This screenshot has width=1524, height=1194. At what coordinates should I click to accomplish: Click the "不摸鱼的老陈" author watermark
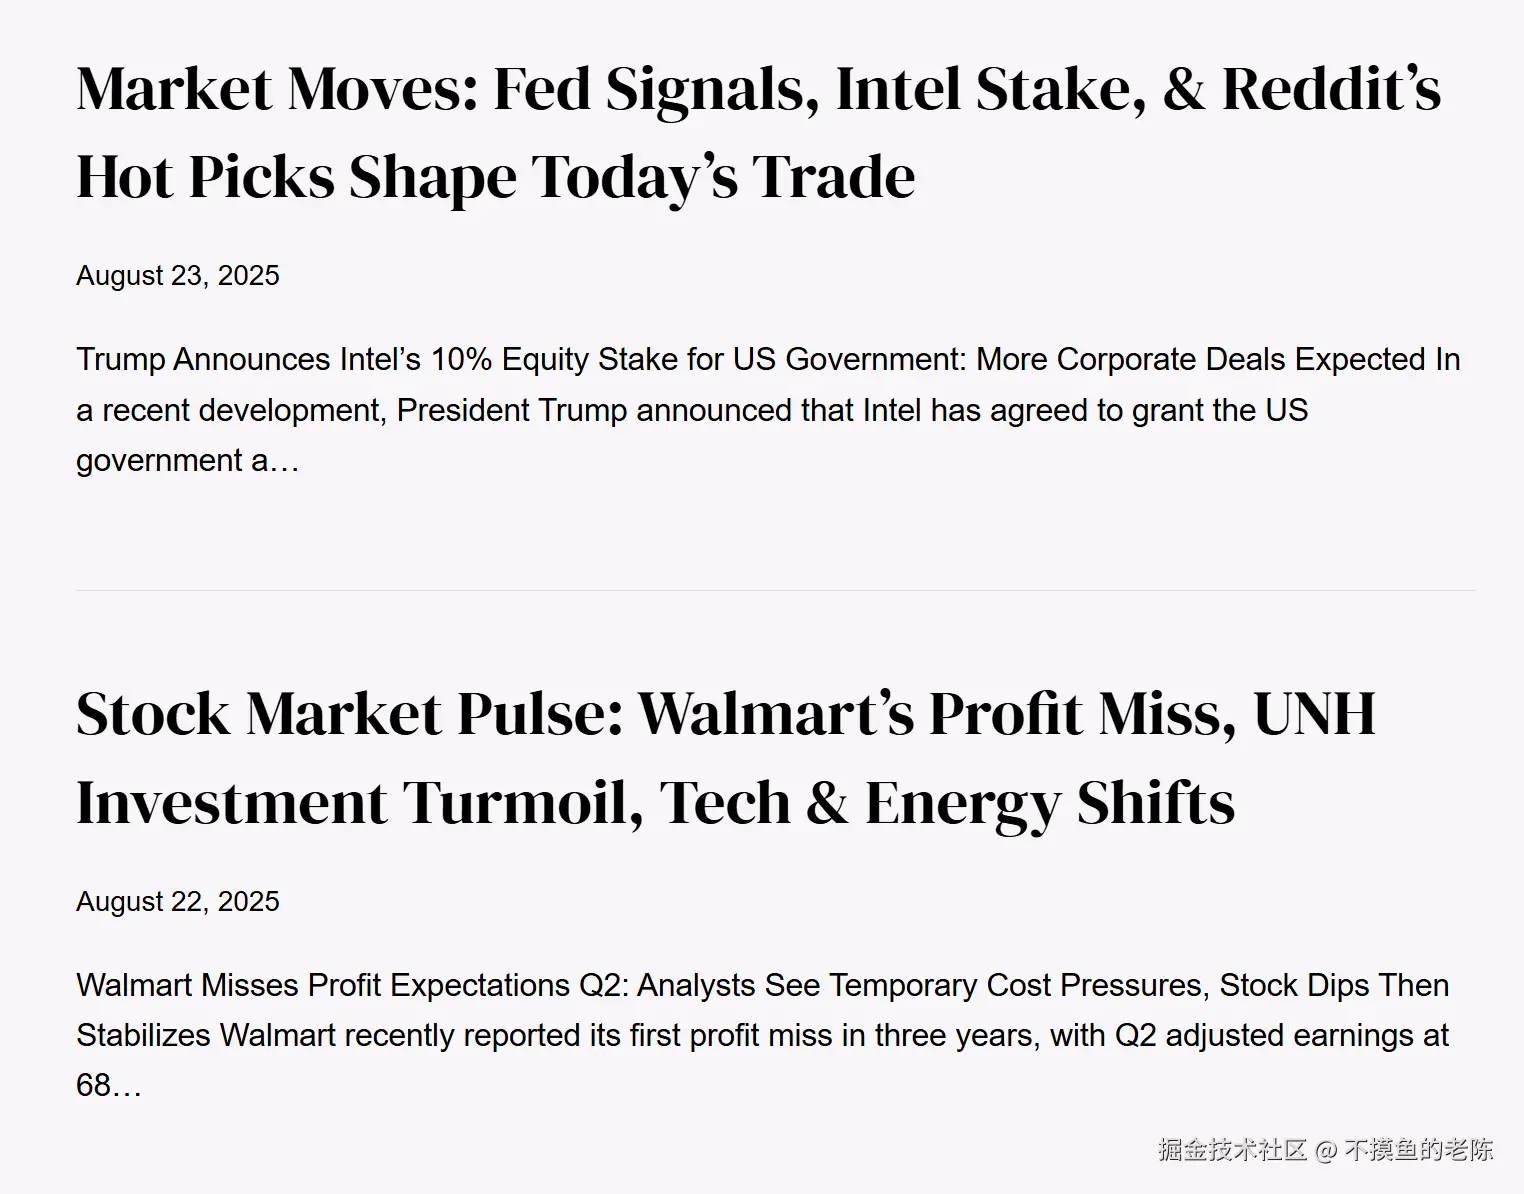[1418, 1150]
